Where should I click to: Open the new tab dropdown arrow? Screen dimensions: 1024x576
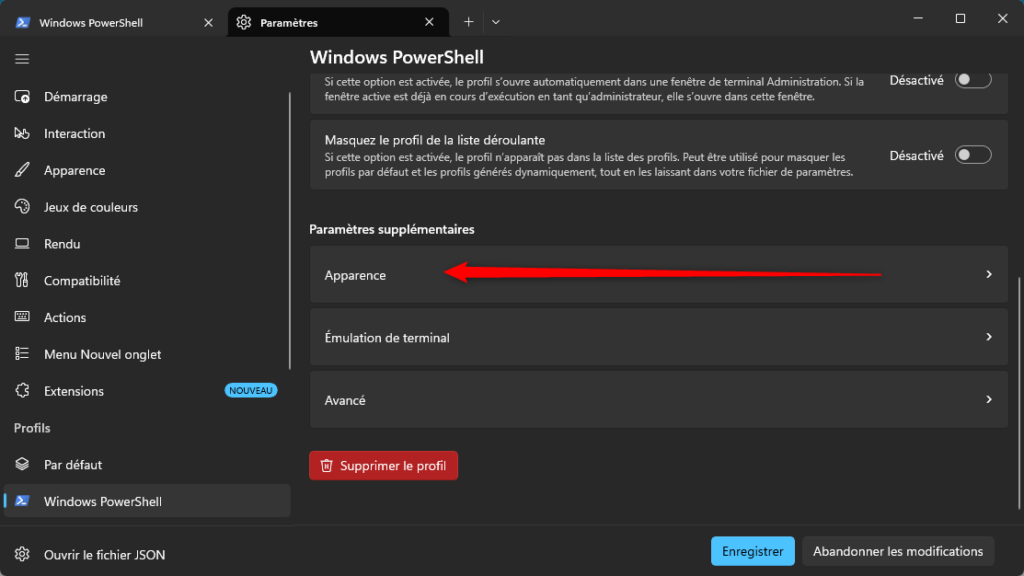(x=496, y=22)
